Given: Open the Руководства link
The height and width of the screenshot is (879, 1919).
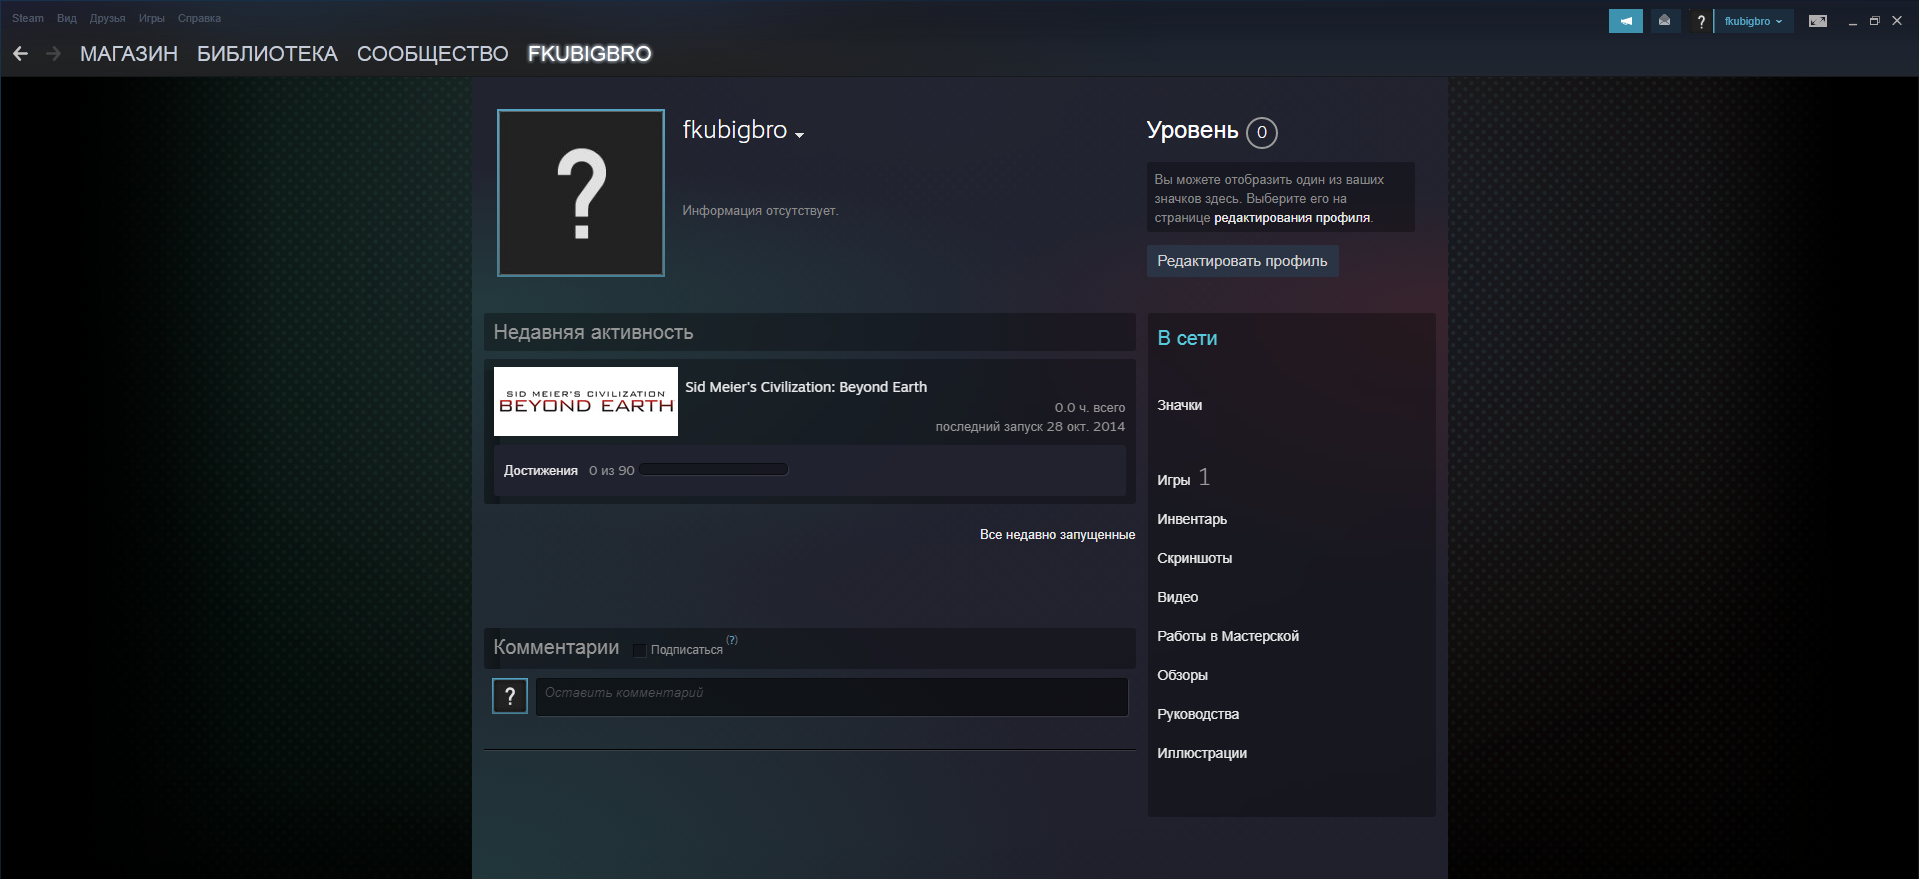Looking at the screenshot, I should click(1198, 714).
